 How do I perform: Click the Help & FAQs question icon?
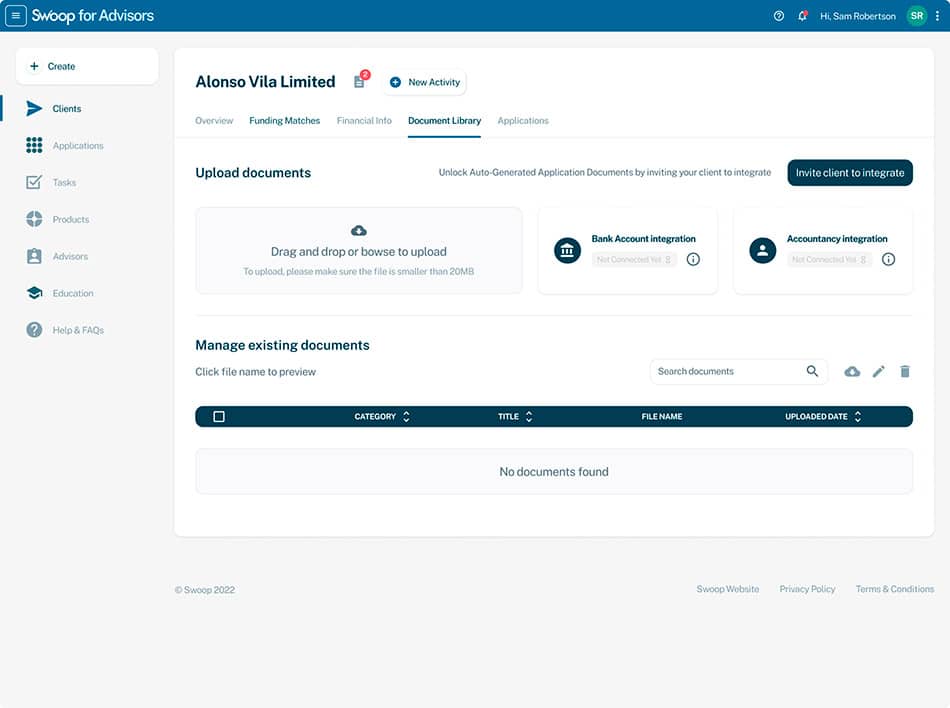[x=35, y=330]
